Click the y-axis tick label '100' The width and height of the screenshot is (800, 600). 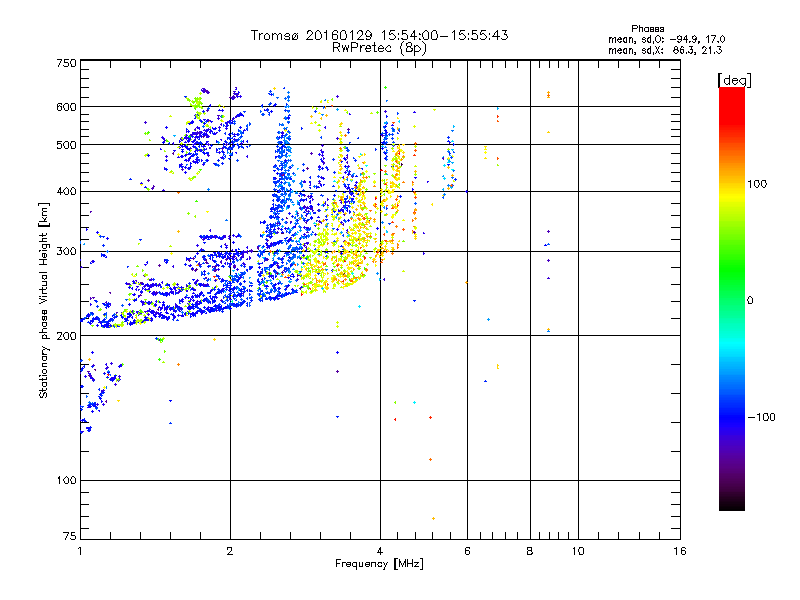pos(67,481)
